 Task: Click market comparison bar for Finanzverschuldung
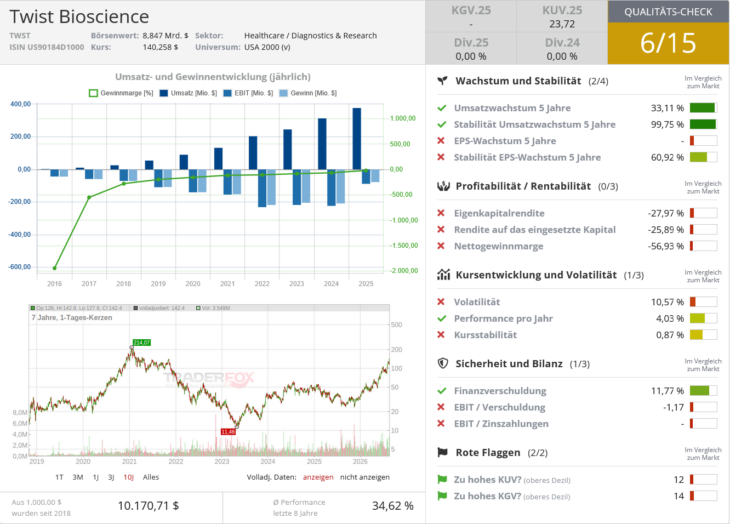703,391
